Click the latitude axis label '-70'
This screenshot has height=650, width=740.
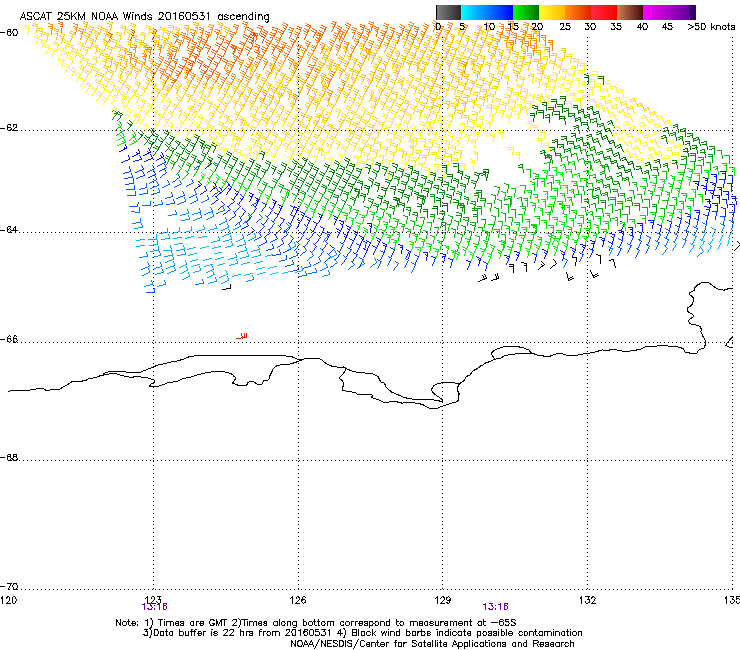pyautogui.click(x=9, y=586)
